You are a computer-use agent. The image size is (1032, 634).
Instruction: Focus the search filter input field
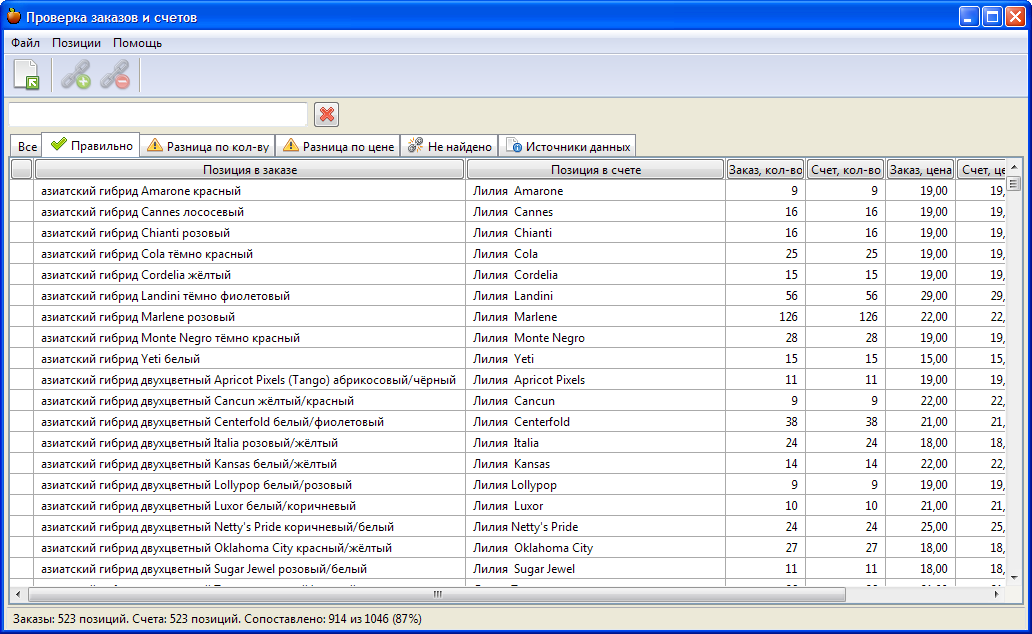pos(158,115)
